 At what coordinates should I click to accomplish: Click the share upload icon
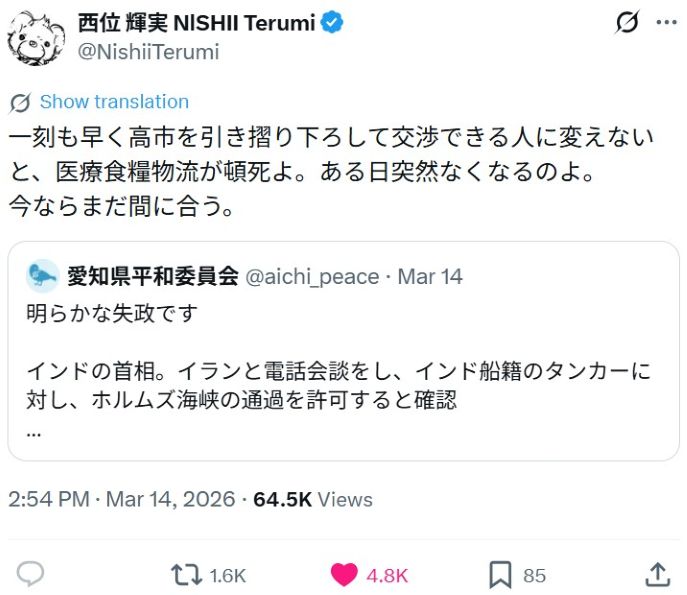pos(657,573)
